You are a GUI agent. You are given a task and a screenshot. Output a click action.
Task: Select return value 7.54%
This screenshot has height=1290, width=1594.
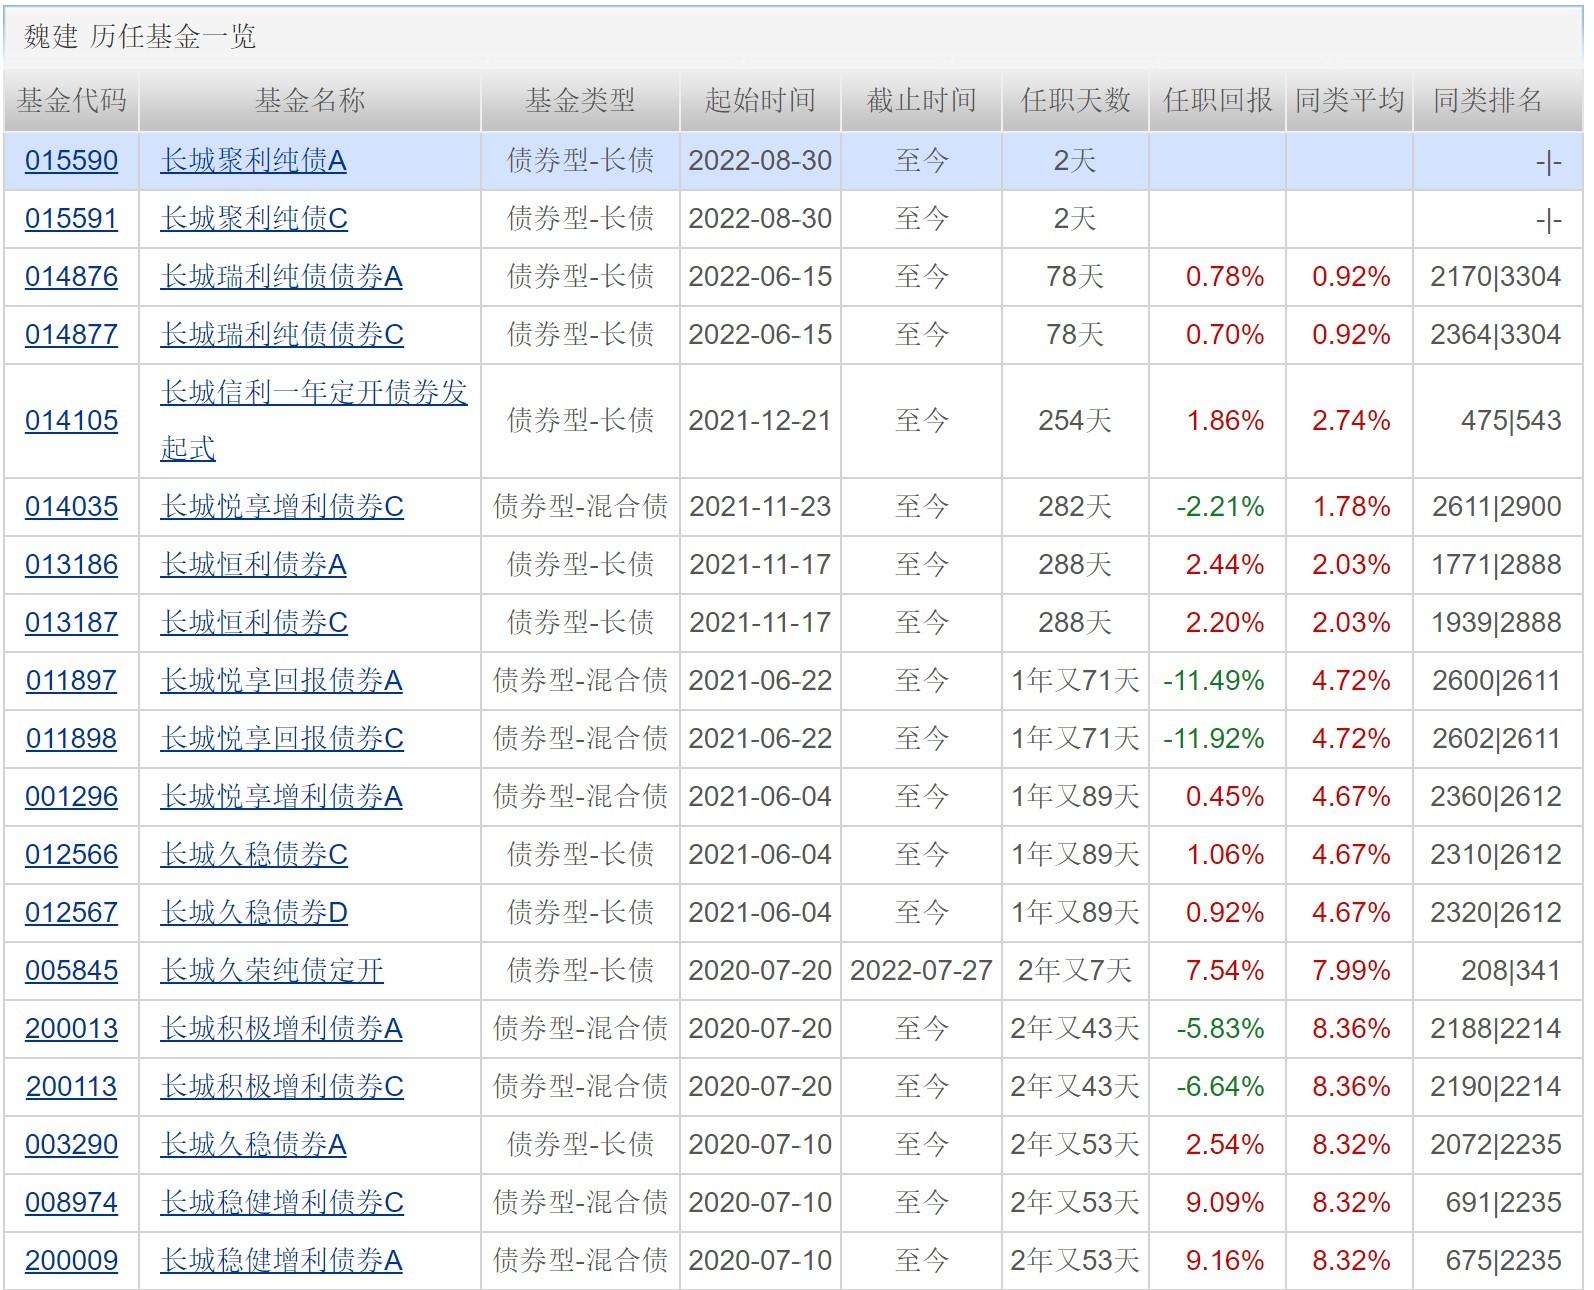[1225, 970]
